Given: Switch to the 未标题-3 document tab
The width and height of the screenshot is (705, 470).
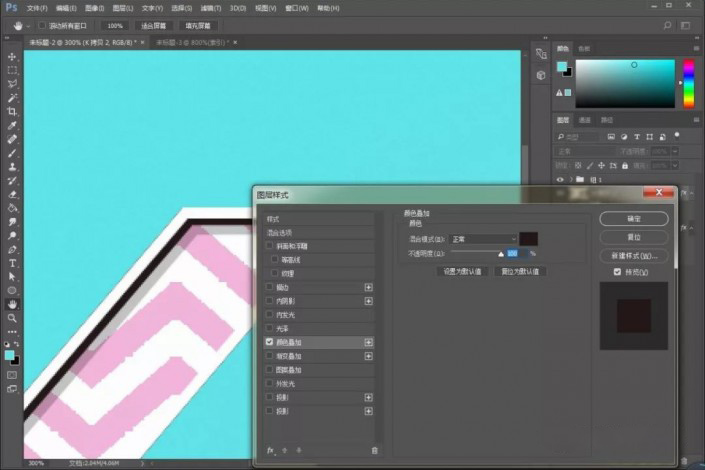Looking at the screenshot, I should coord(192,42).
